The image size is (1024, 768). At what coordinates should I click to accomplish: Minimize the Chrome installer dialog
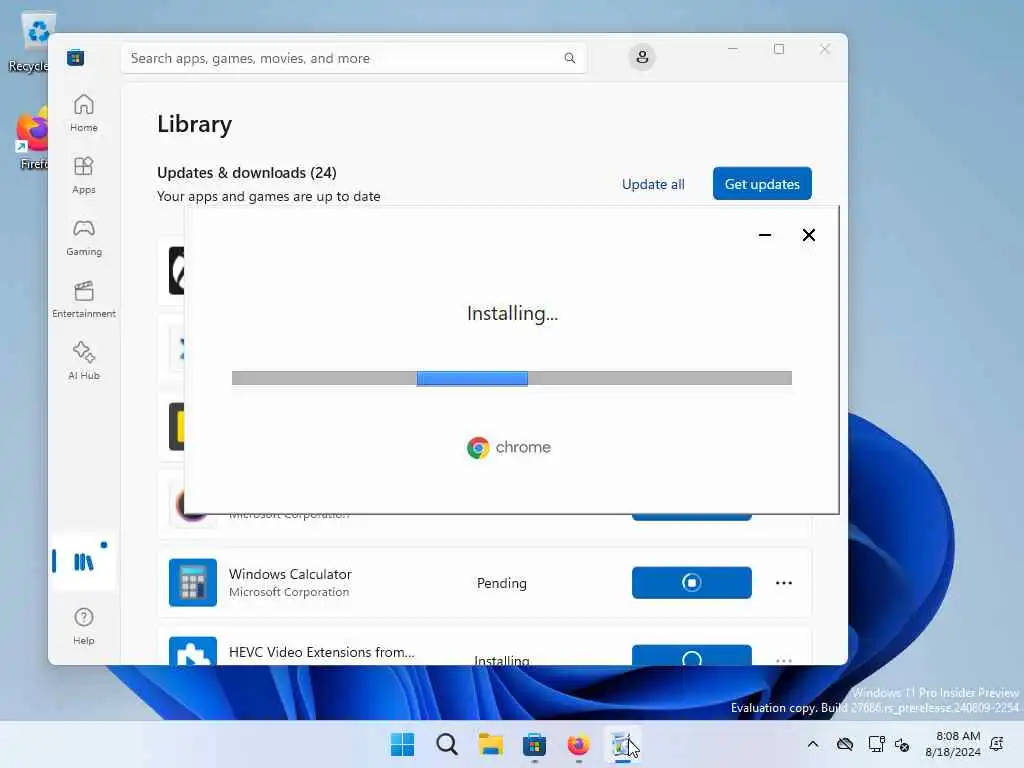(x=765, y=235)
